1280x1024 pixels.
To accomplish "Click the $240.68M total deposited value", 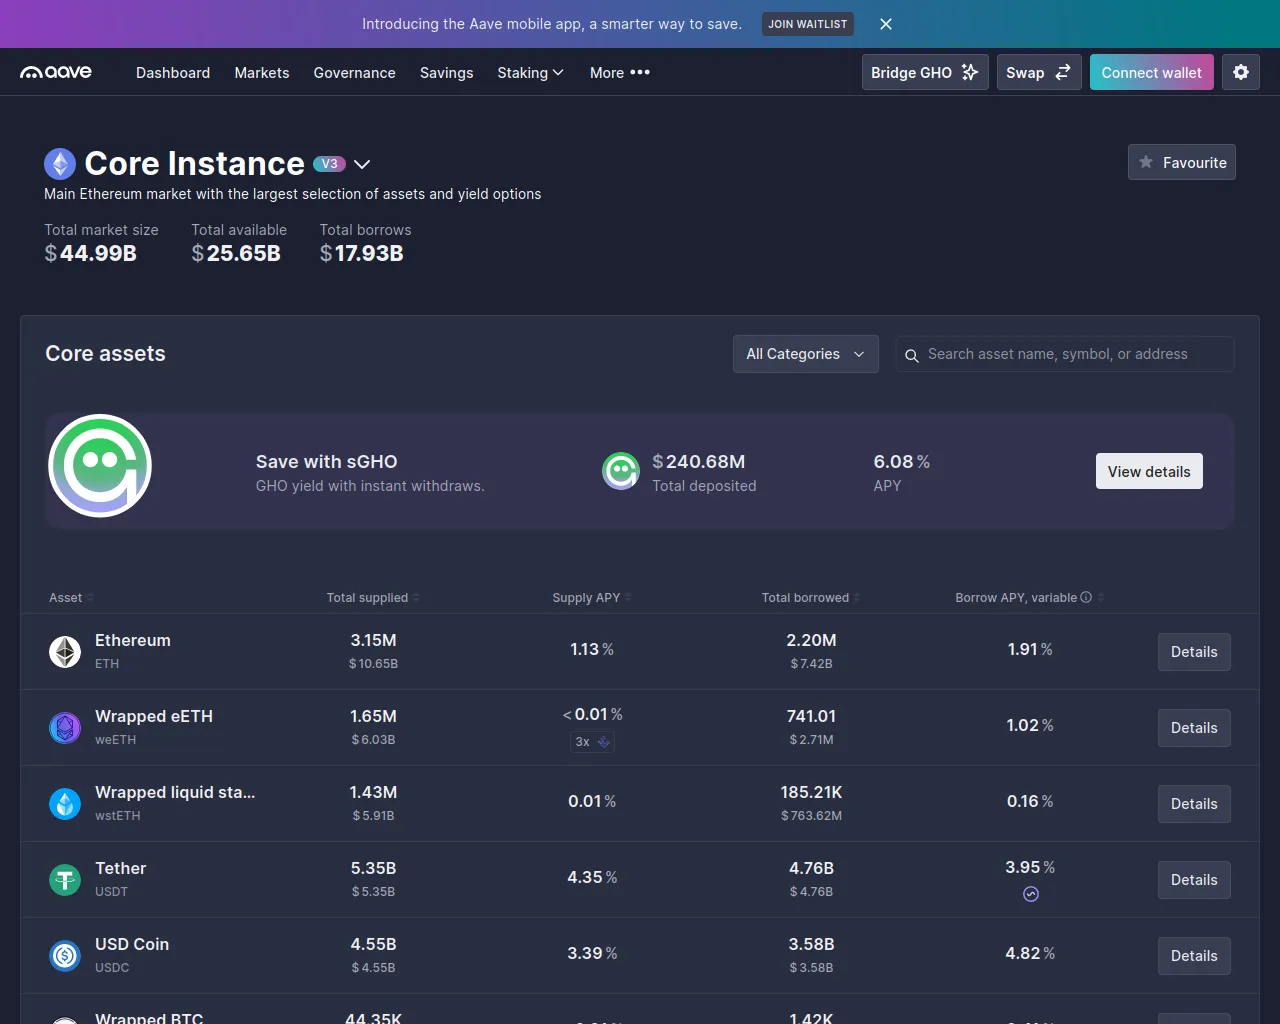I will 699,461.
